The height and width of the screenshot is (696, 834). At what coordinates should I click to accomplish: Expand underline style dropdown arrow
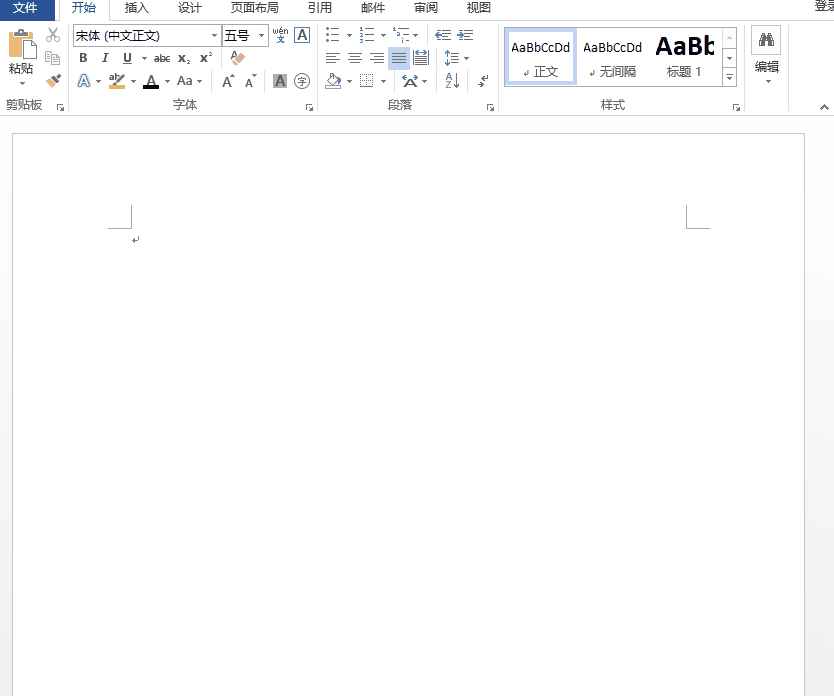[144, 58]
